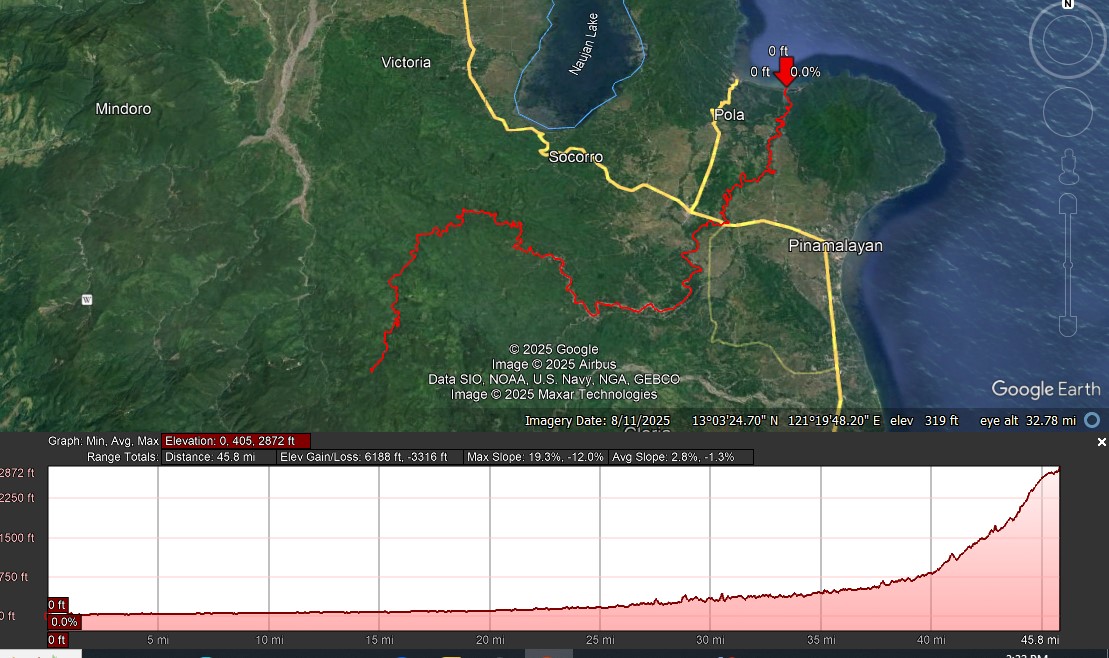Click the Naujan Lake label
This screenshot has height=658, width=1109.
coord(584,44)
